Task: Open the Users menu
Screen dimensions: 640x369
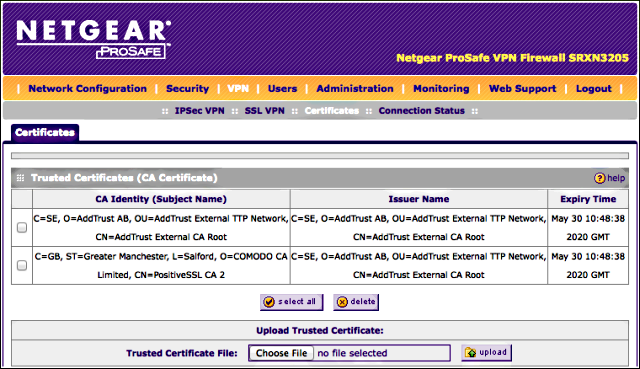Action: [282, 89]
